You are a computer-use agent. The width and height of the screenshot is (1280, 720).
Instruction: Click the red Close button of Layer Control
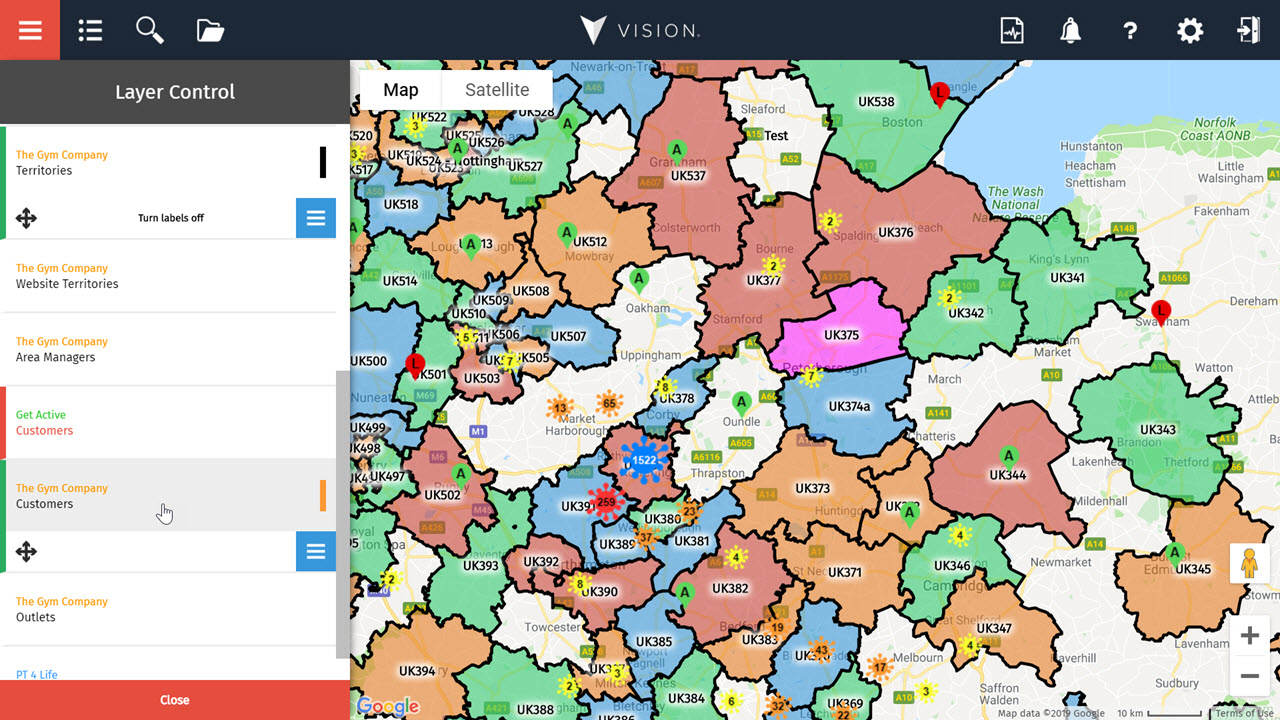coord(175,700)
